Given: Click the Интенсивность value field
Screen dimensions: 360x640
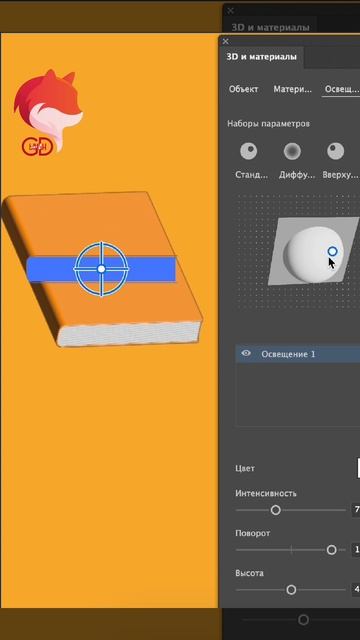Looking at the screenshot, I should pos(356,509).
